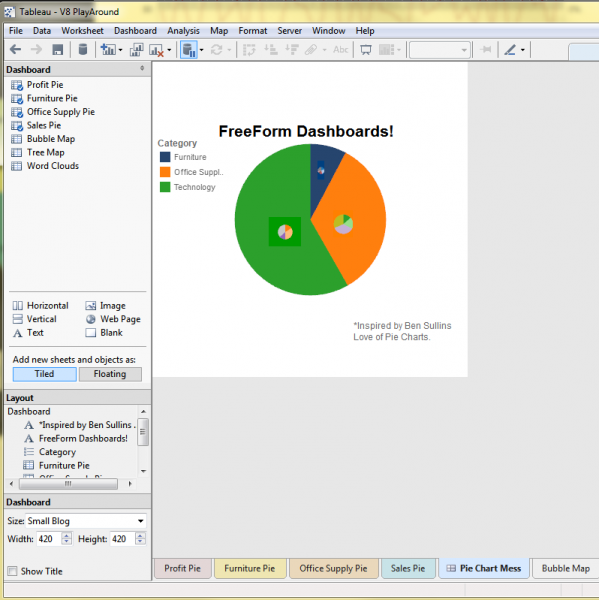Screen dimensions: 599x600
Task: Select the Horizontal layout container object
Action: pos(40,305)
